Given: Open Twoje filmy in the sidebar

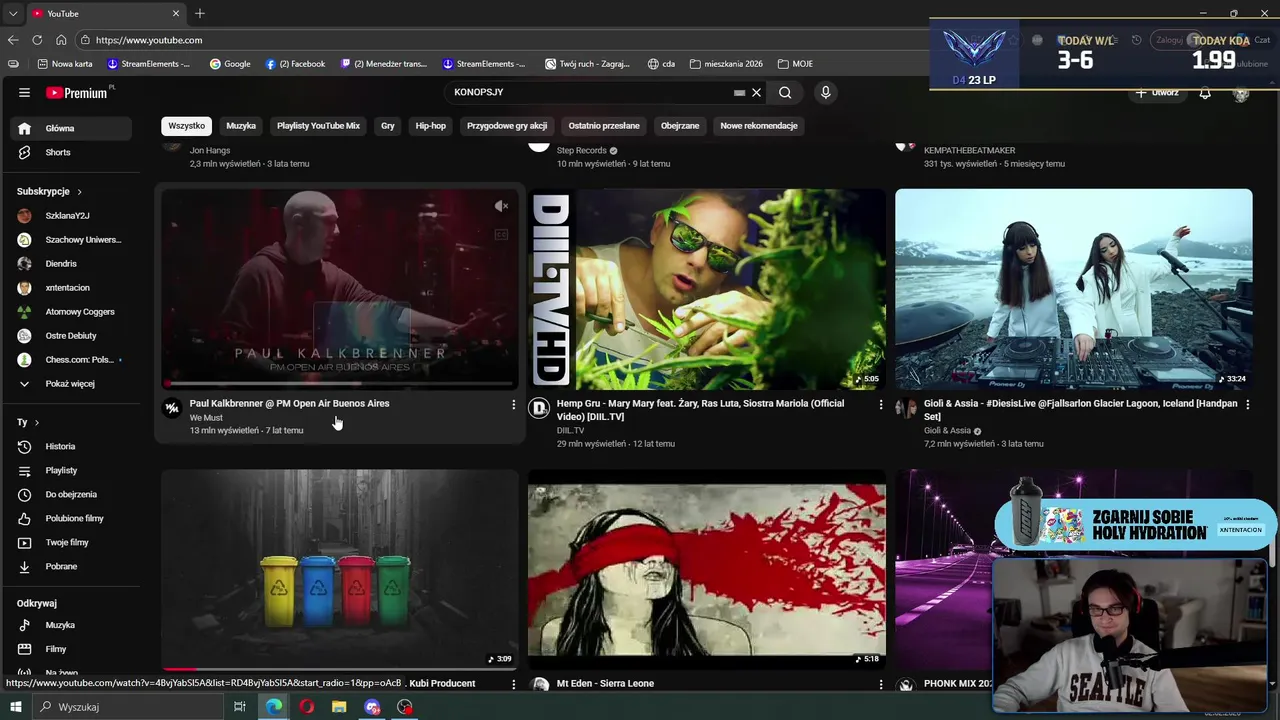Looking at the screenshot, I should click(71, 542).
